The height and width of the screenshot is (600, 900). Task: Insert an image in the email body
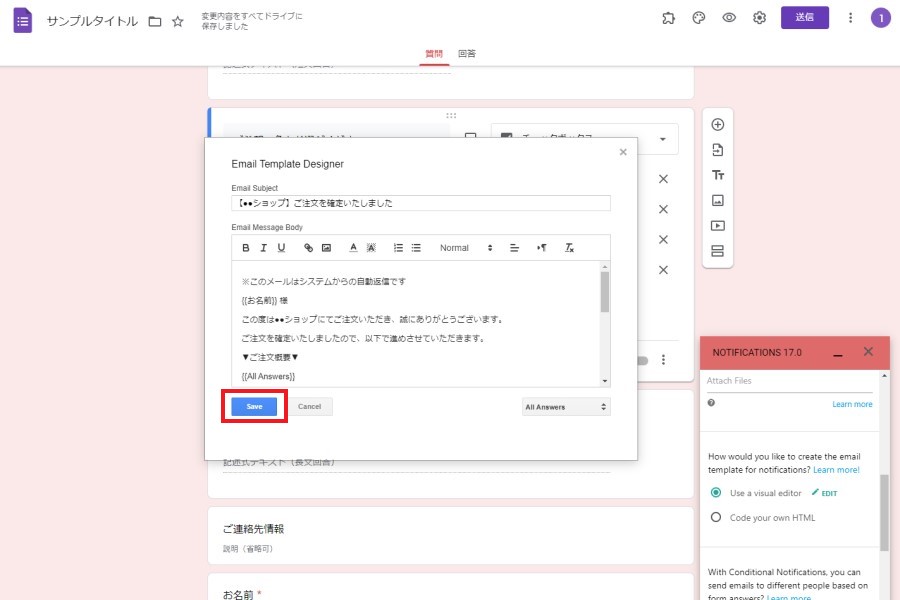click(326, 248)
